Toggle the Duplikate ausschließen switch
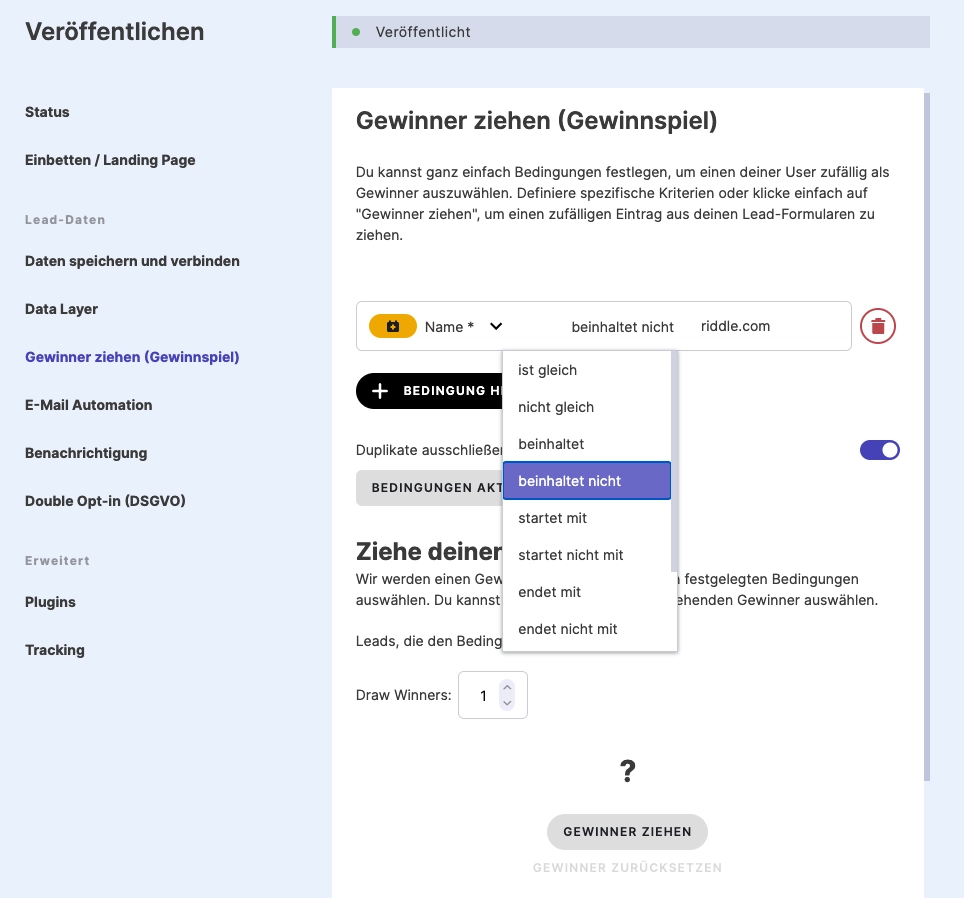Image resolution: width=964 pixels, height=898 pixels. click(x=879, y=450)
